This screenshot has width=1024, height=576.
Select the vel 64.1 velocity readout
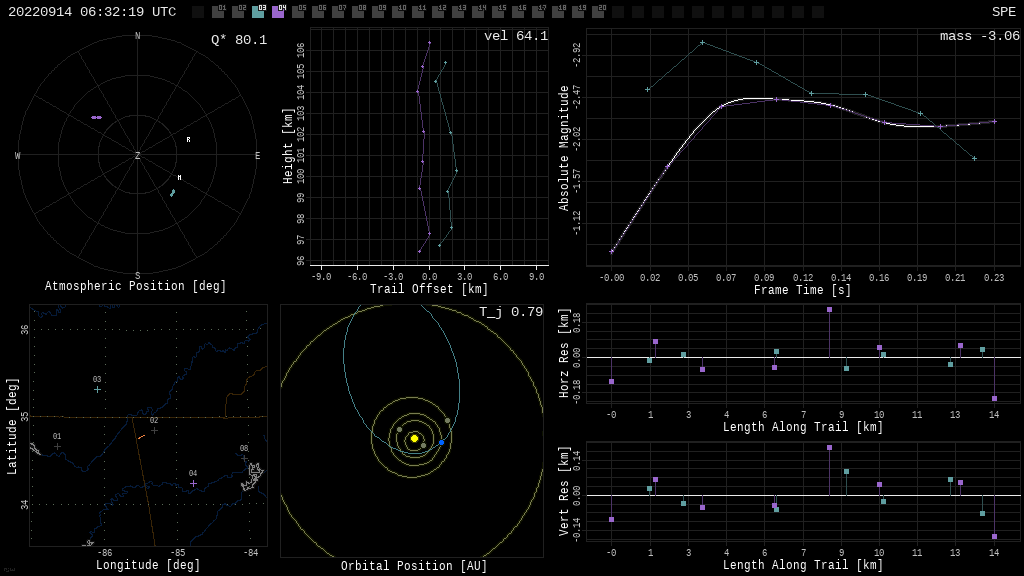tap(515, 36)
